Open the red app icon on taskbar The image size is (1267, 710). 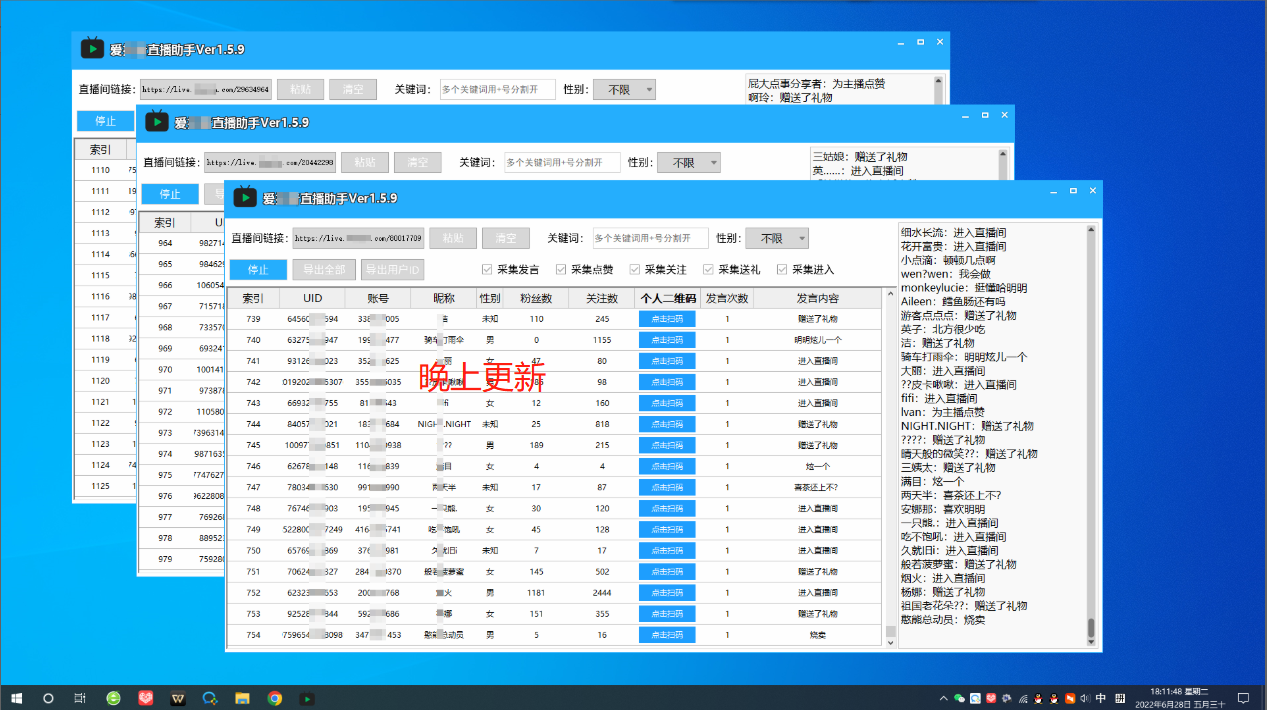(x=146, y=697)
